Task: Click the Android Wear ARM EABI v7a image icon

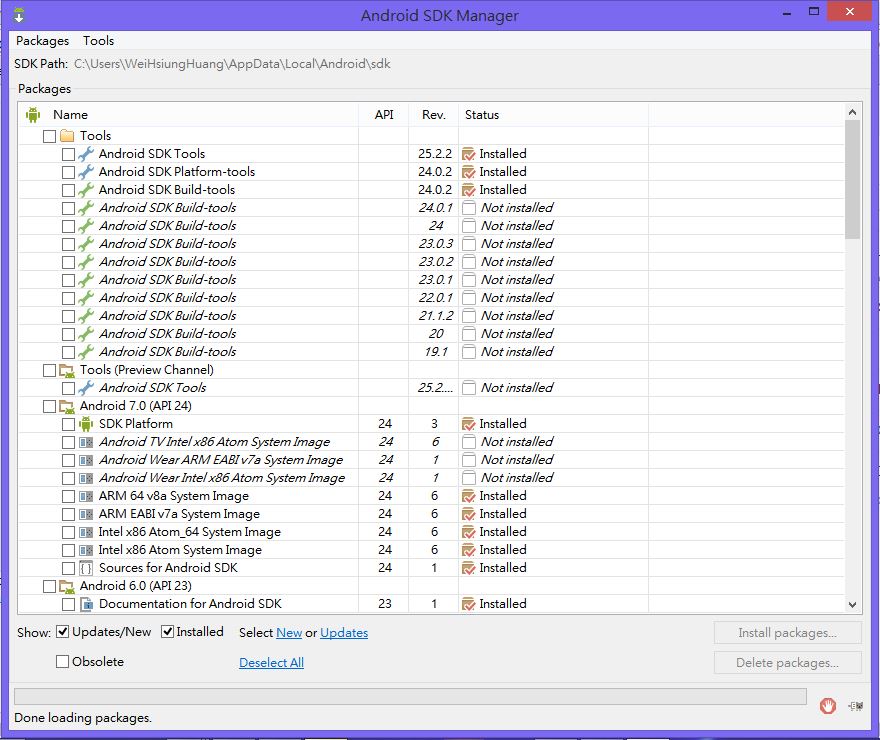Action: coord(86,460)
